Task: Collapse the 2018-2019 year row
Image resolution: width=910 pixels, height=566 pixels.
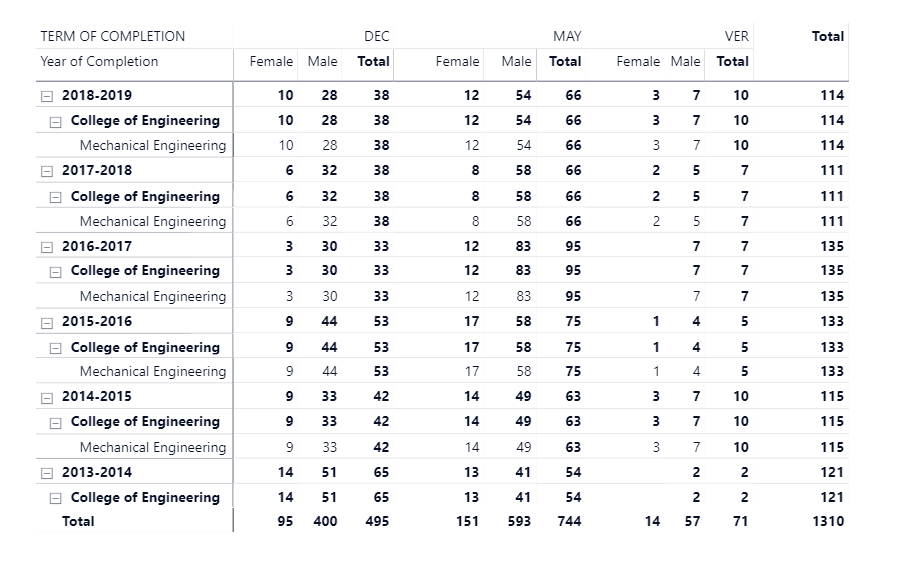Action: (47, 97)
